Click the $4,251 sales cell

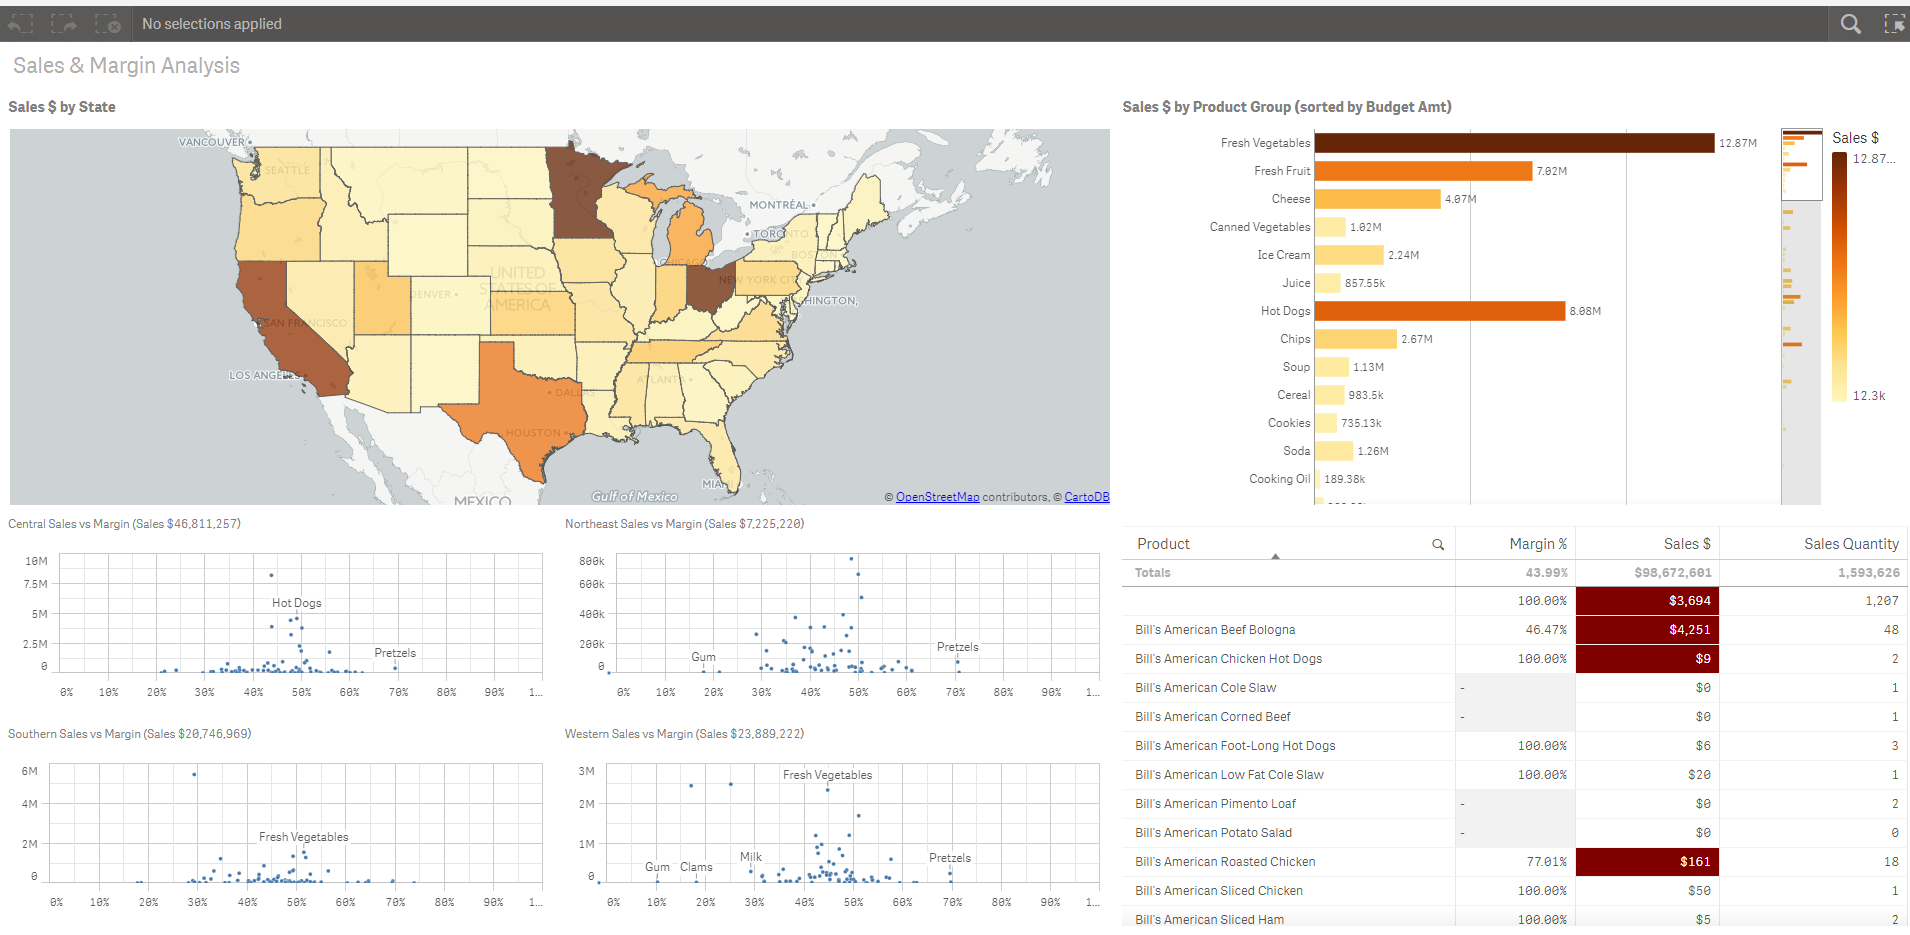coord(1647,630)
